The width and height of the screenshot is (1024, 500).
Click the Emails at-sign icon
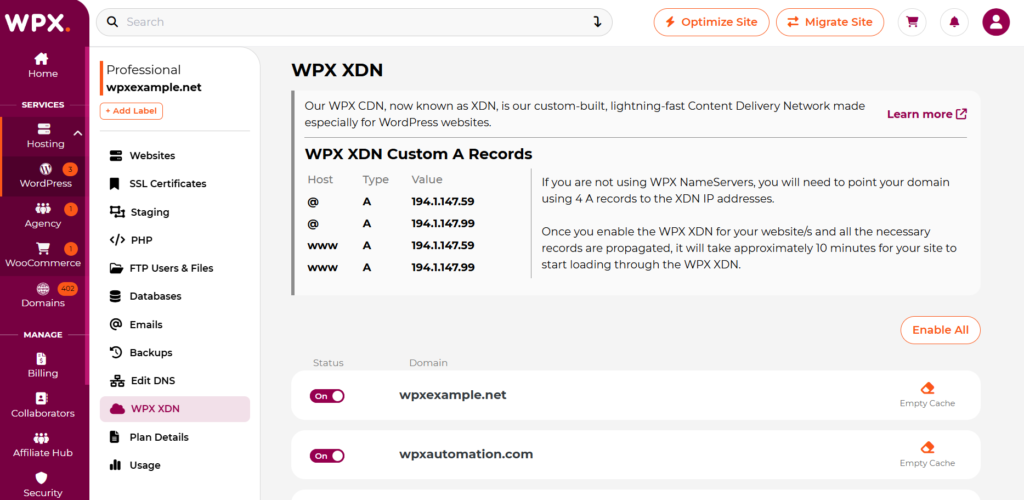pyautogui.click(x=116, y=324)
